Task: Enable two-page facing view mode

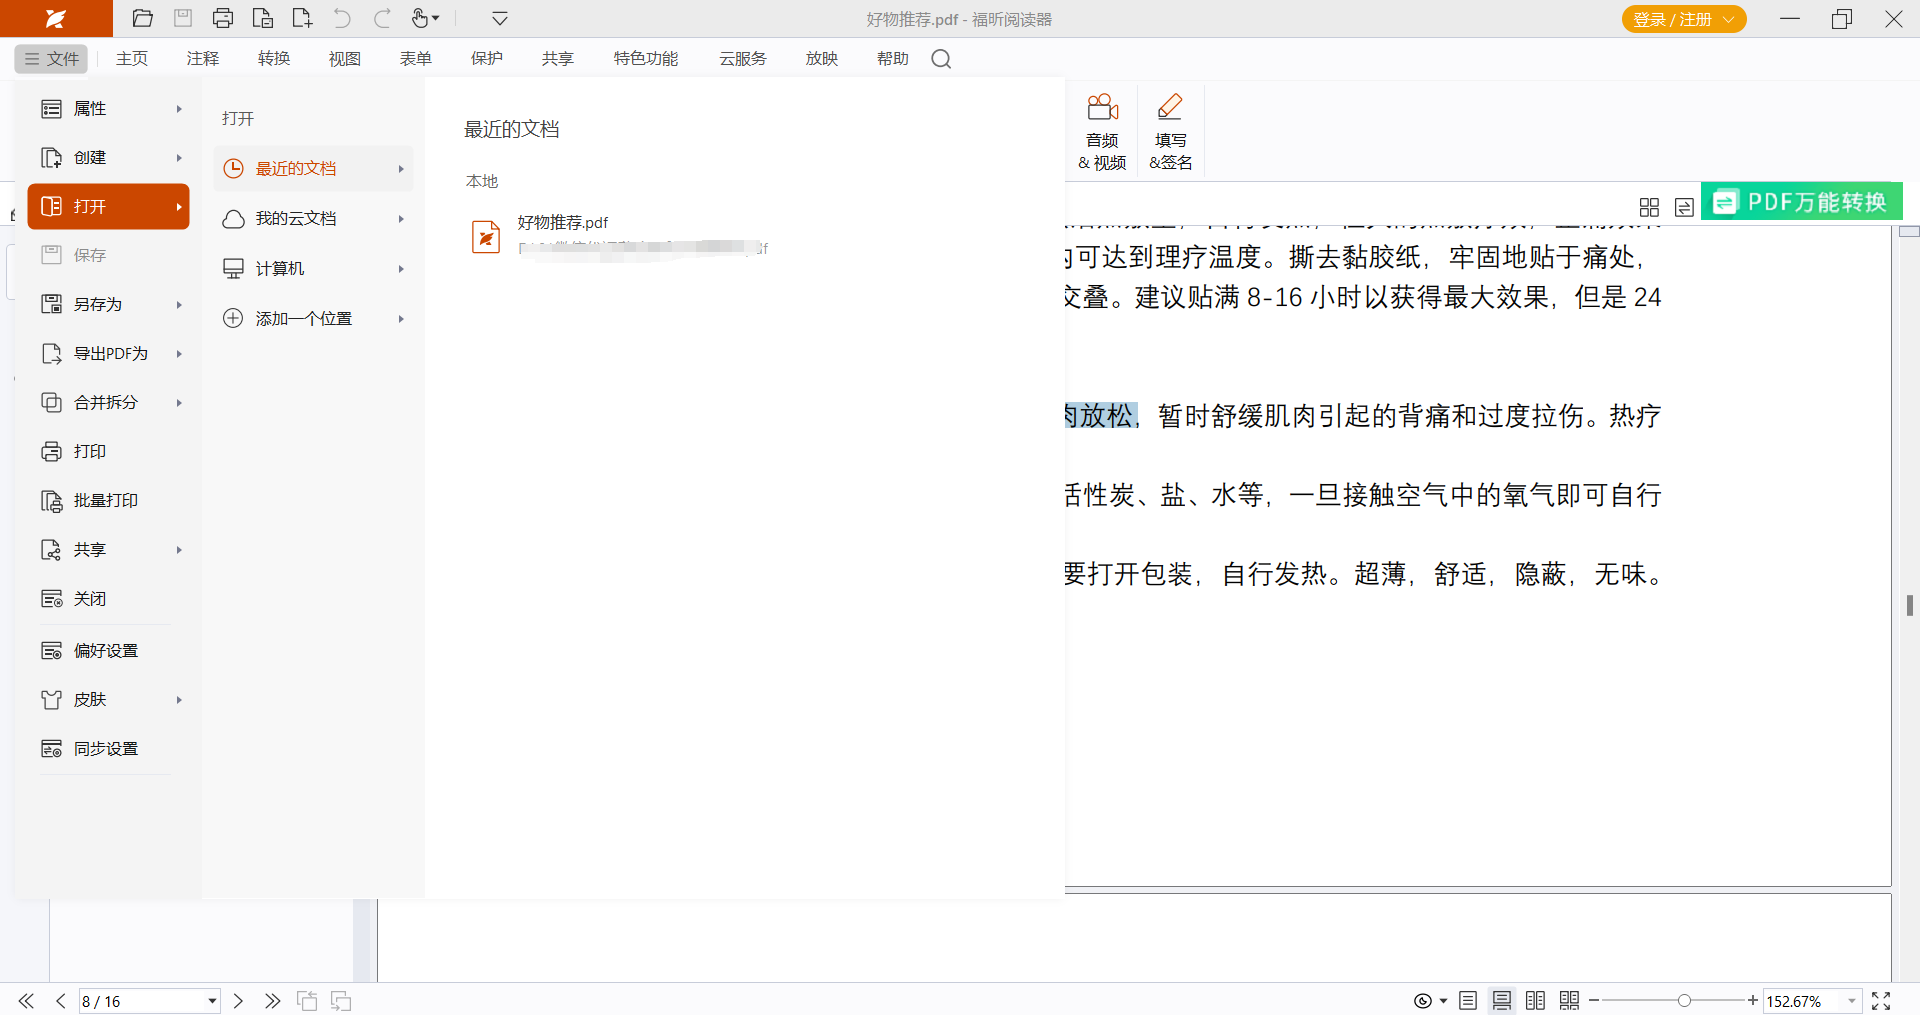Action: pyautogui.click(x=1536, y=1001)
